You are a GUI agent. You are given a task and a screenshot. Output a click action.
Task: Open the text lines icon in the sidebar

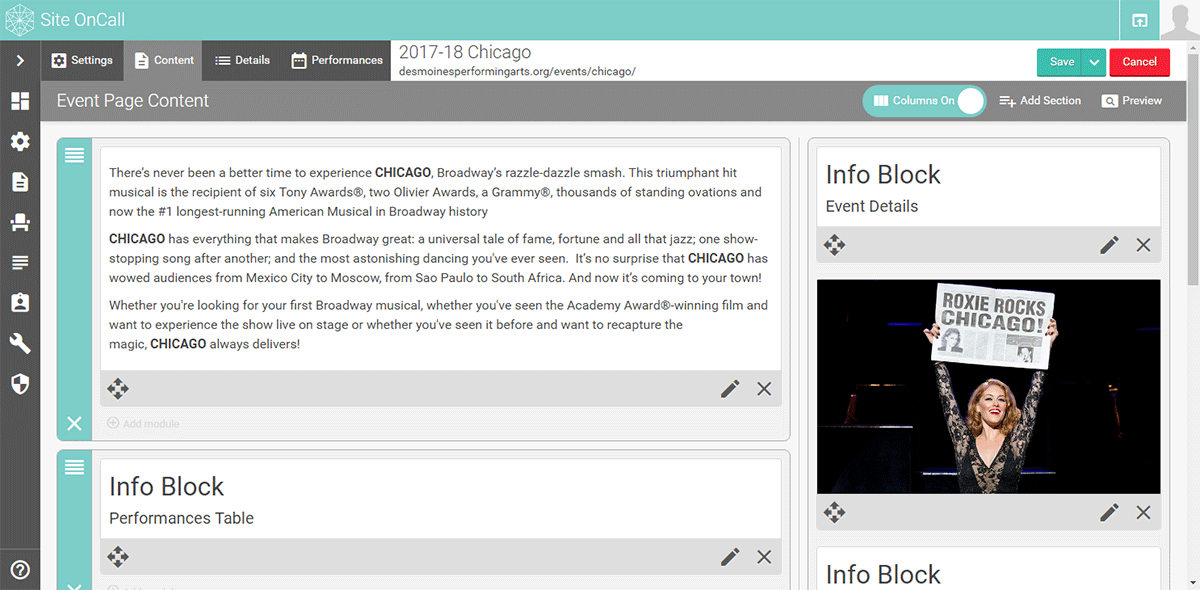click(x=20, y=263)
